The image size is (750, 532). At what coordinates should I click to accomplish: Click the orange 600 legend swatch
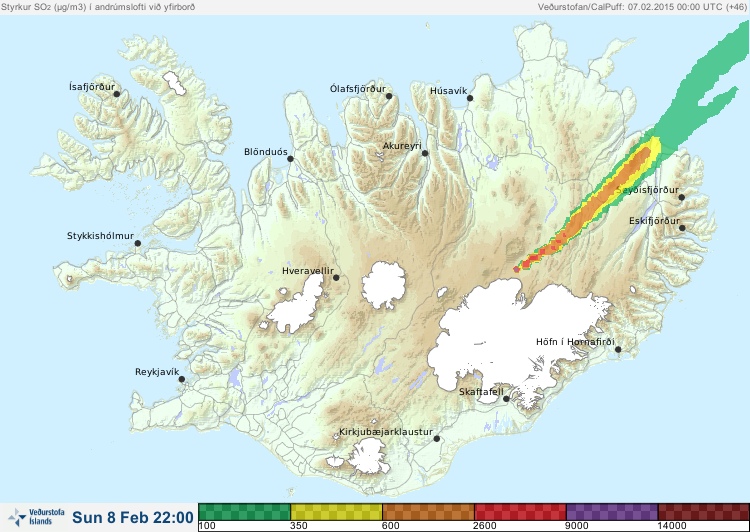click(428, 512)
